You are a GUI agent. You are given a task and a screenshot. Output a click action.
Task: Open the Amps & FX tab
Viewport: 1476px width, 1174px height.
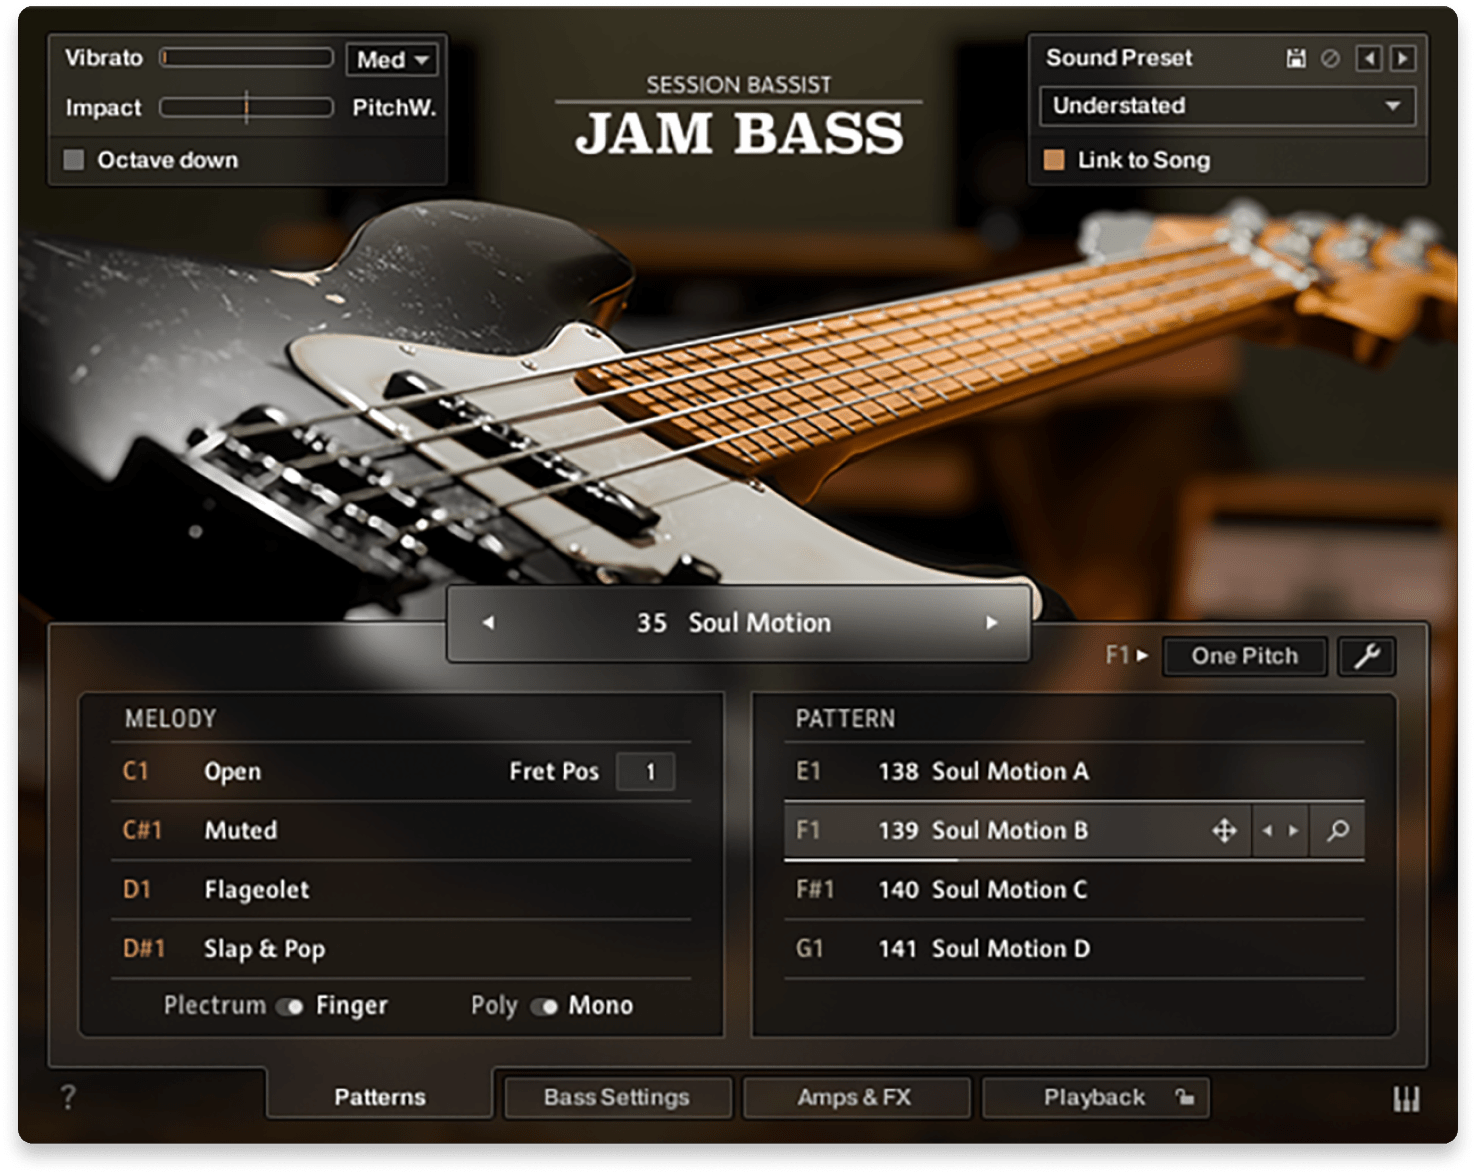point(855,1097)
